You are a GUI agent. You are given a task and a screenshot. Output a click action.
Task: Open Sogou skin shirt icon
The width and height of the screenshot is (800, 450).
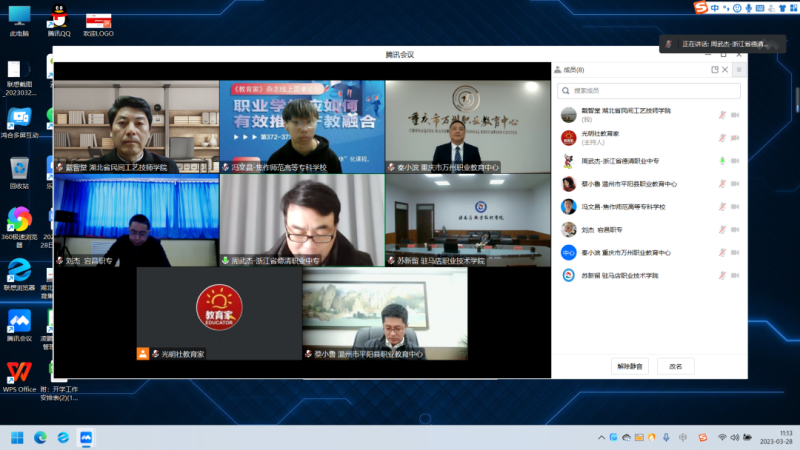(782, 8)
